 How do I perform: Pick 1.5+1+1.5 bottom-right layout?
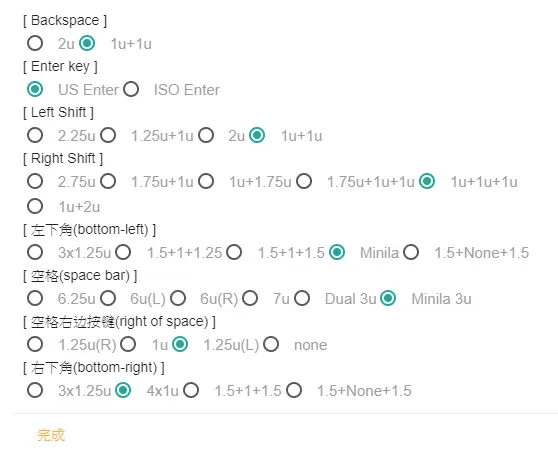[191, 390]
